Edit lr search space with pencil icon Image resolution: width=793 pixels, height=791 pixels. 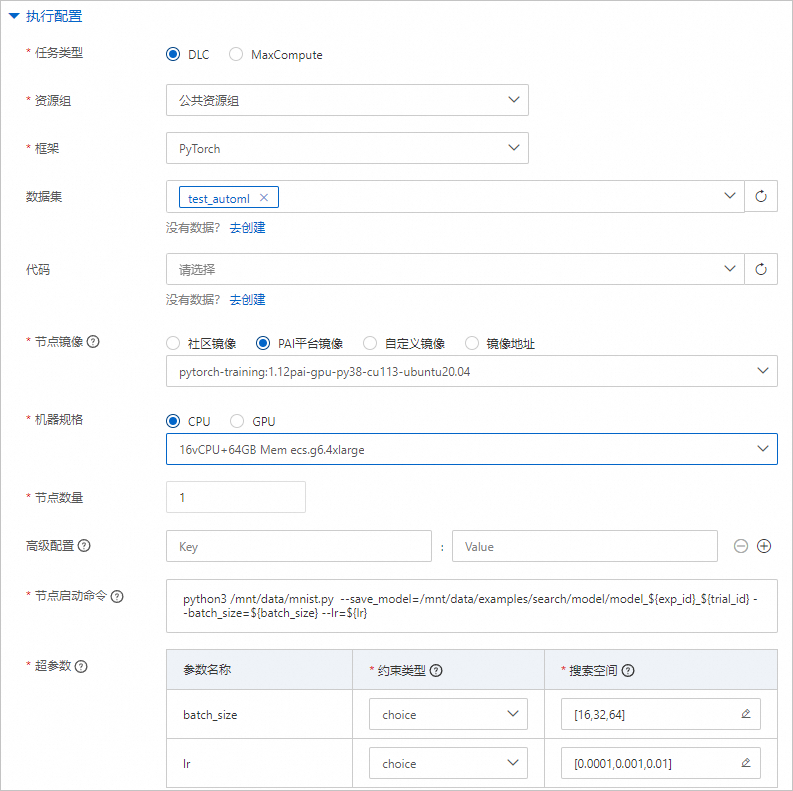coord(746,763)
